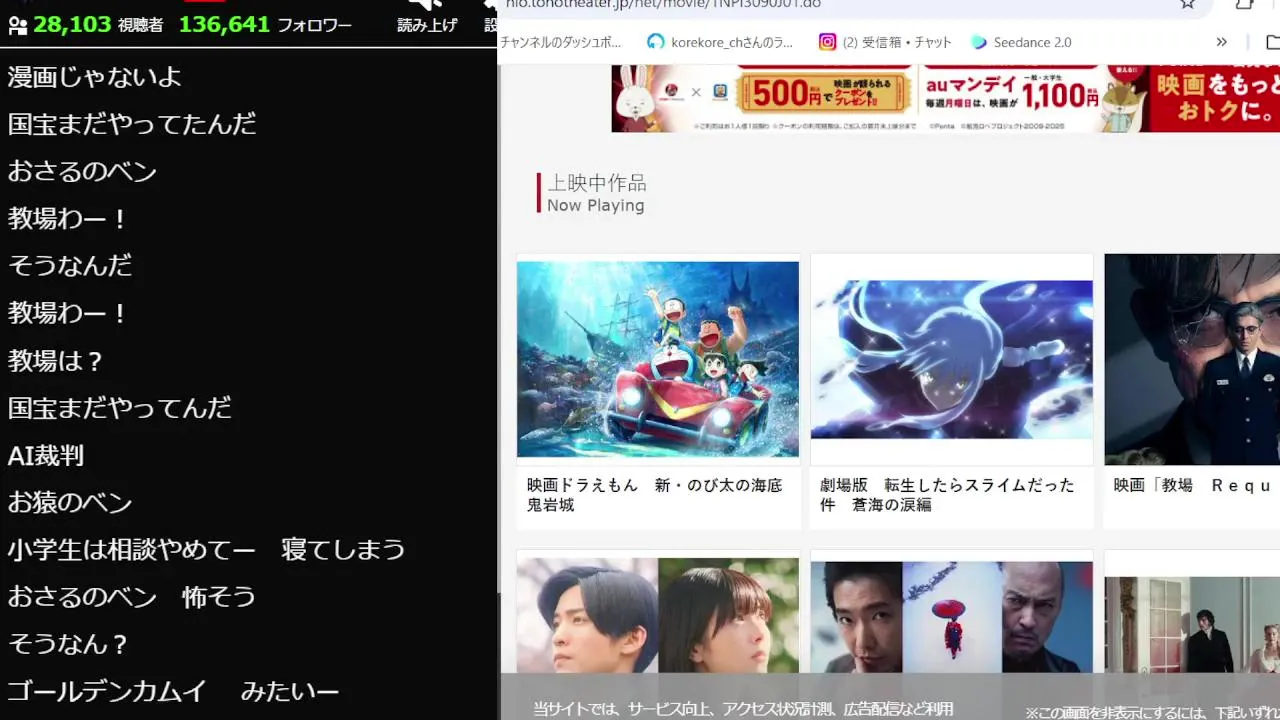This screenshot has width=1280, height=720.
Task: Click the comment おさるのベン 怖そう
Action: [x=132, y=597]
